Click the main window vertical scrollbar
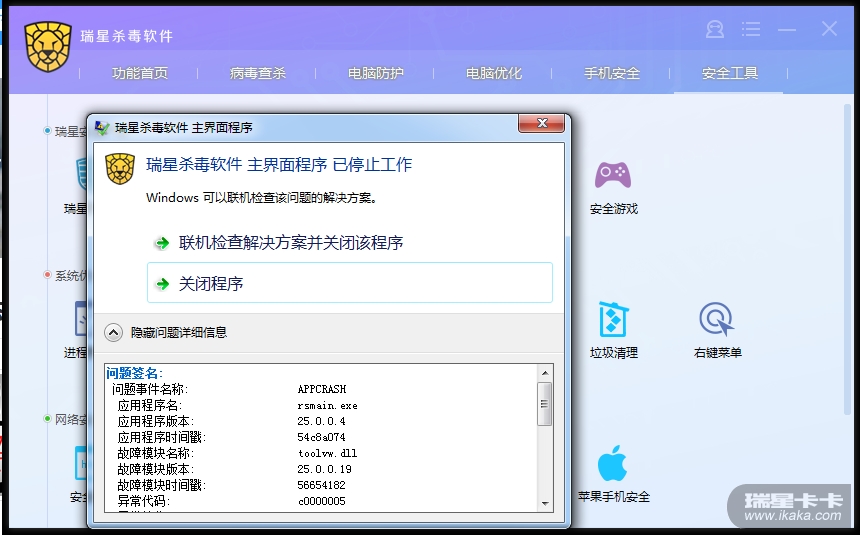 [x=847, y=258]
